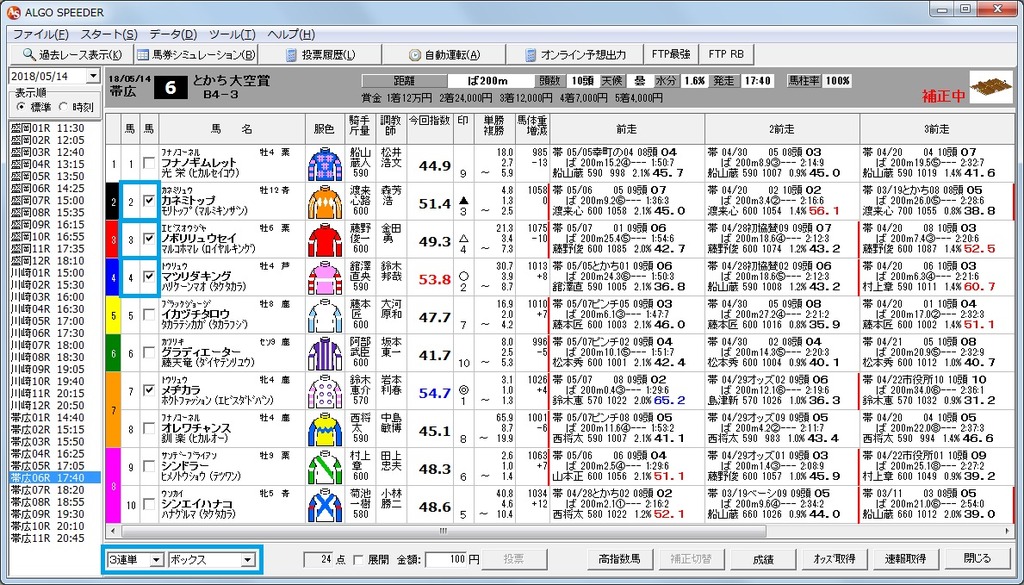The height and width of the screenshot is (585, 1024).
Task: Uncheck the box for horse 7 メヂカラ
Action: [x=149, y=390]
